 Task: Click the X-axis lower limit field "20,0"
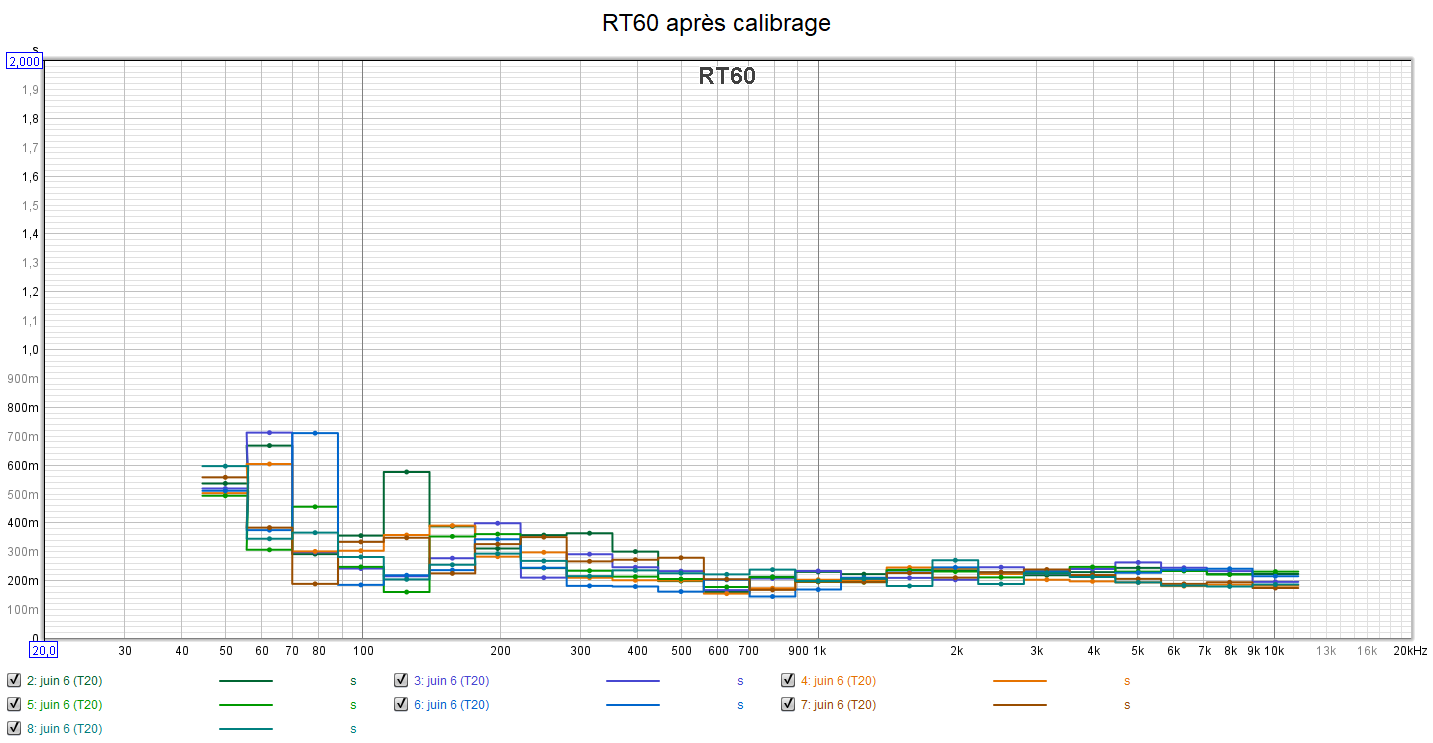click(43, 650)
